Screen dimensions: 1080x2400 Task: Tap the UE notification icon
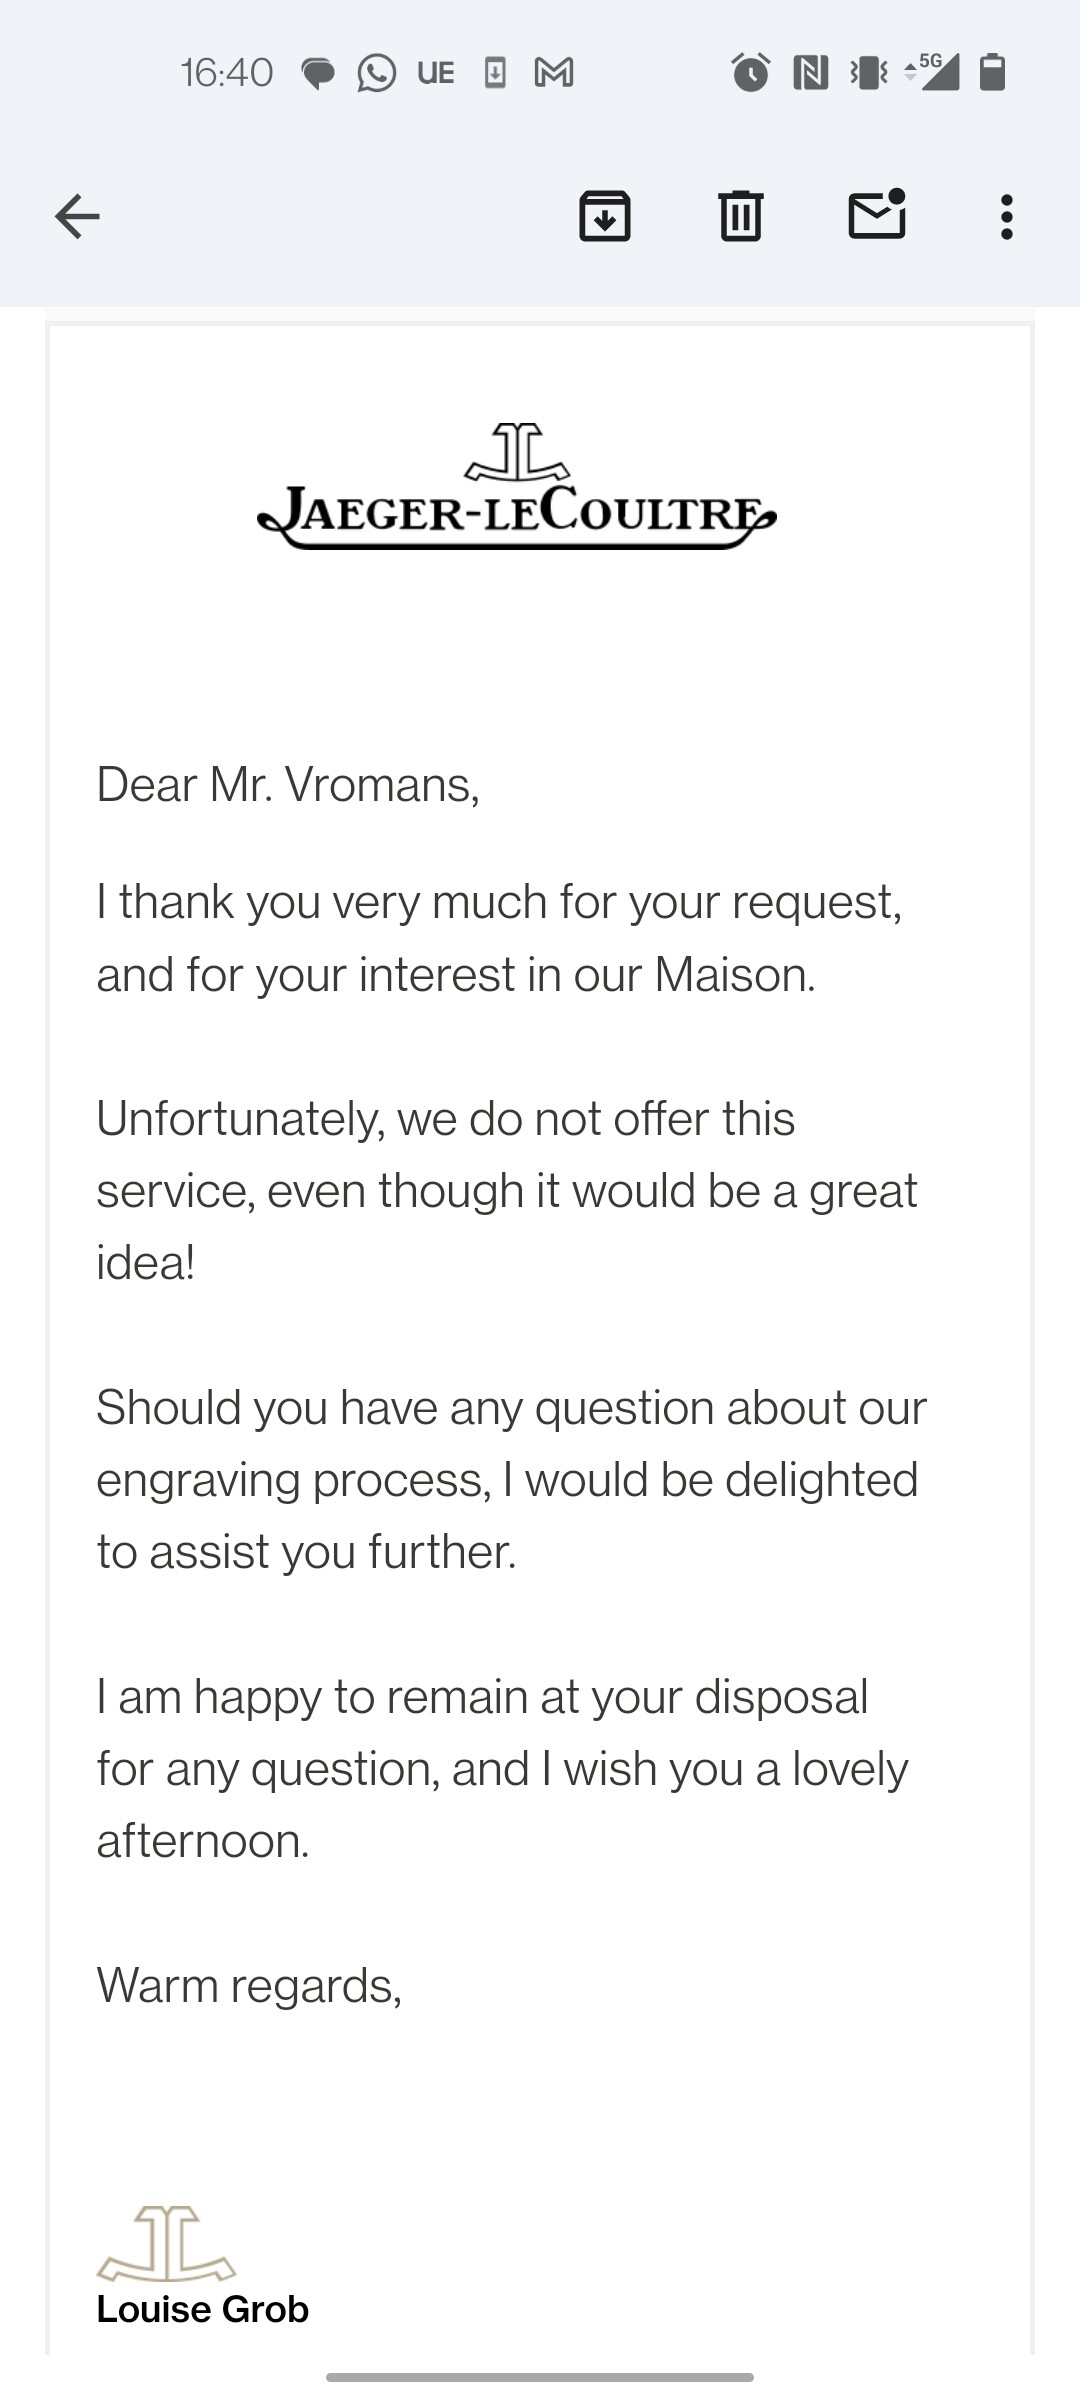[x=436, y=73]
